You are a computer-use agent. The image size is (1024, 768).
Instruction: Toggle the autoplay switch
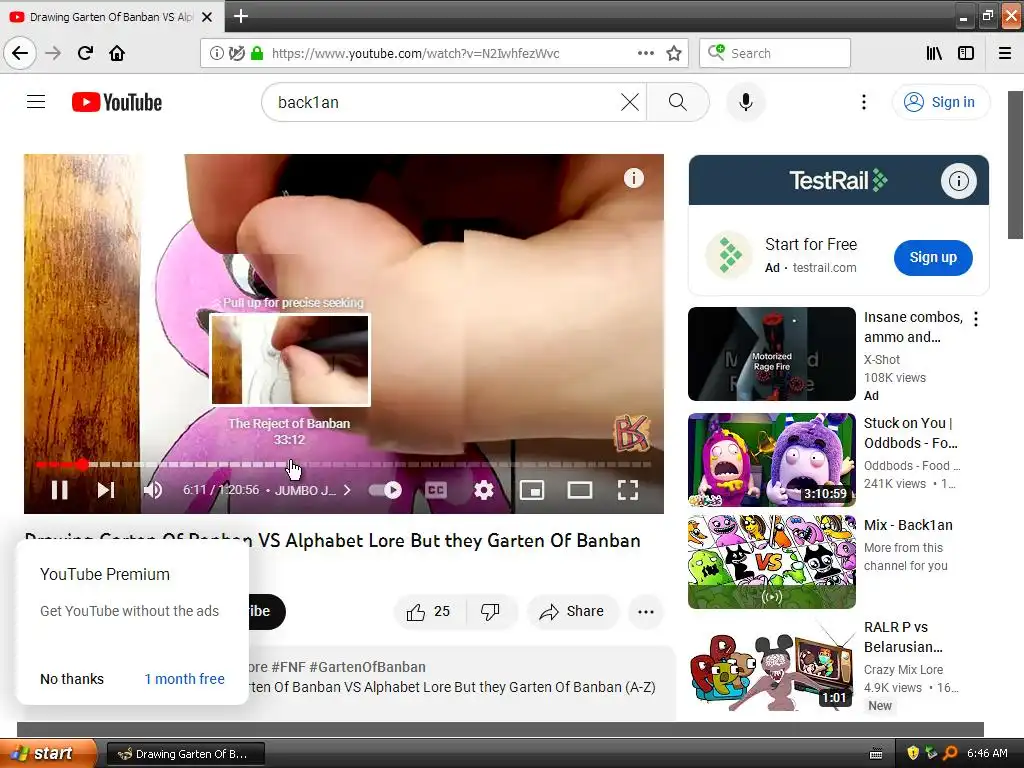click(x=385, y=490)
